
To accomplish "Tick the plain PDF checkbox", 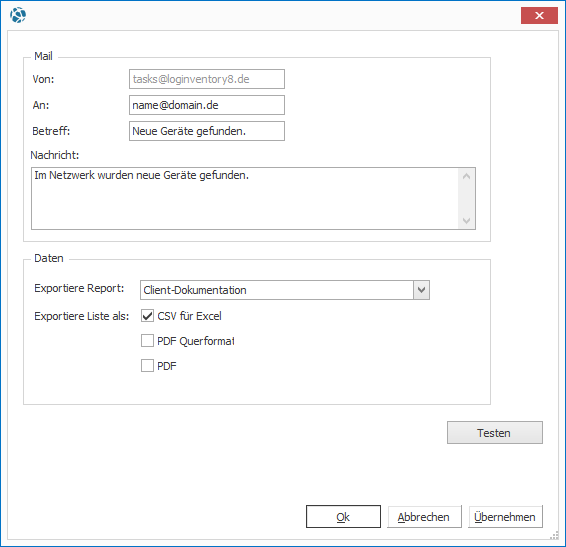I will 147,366.
